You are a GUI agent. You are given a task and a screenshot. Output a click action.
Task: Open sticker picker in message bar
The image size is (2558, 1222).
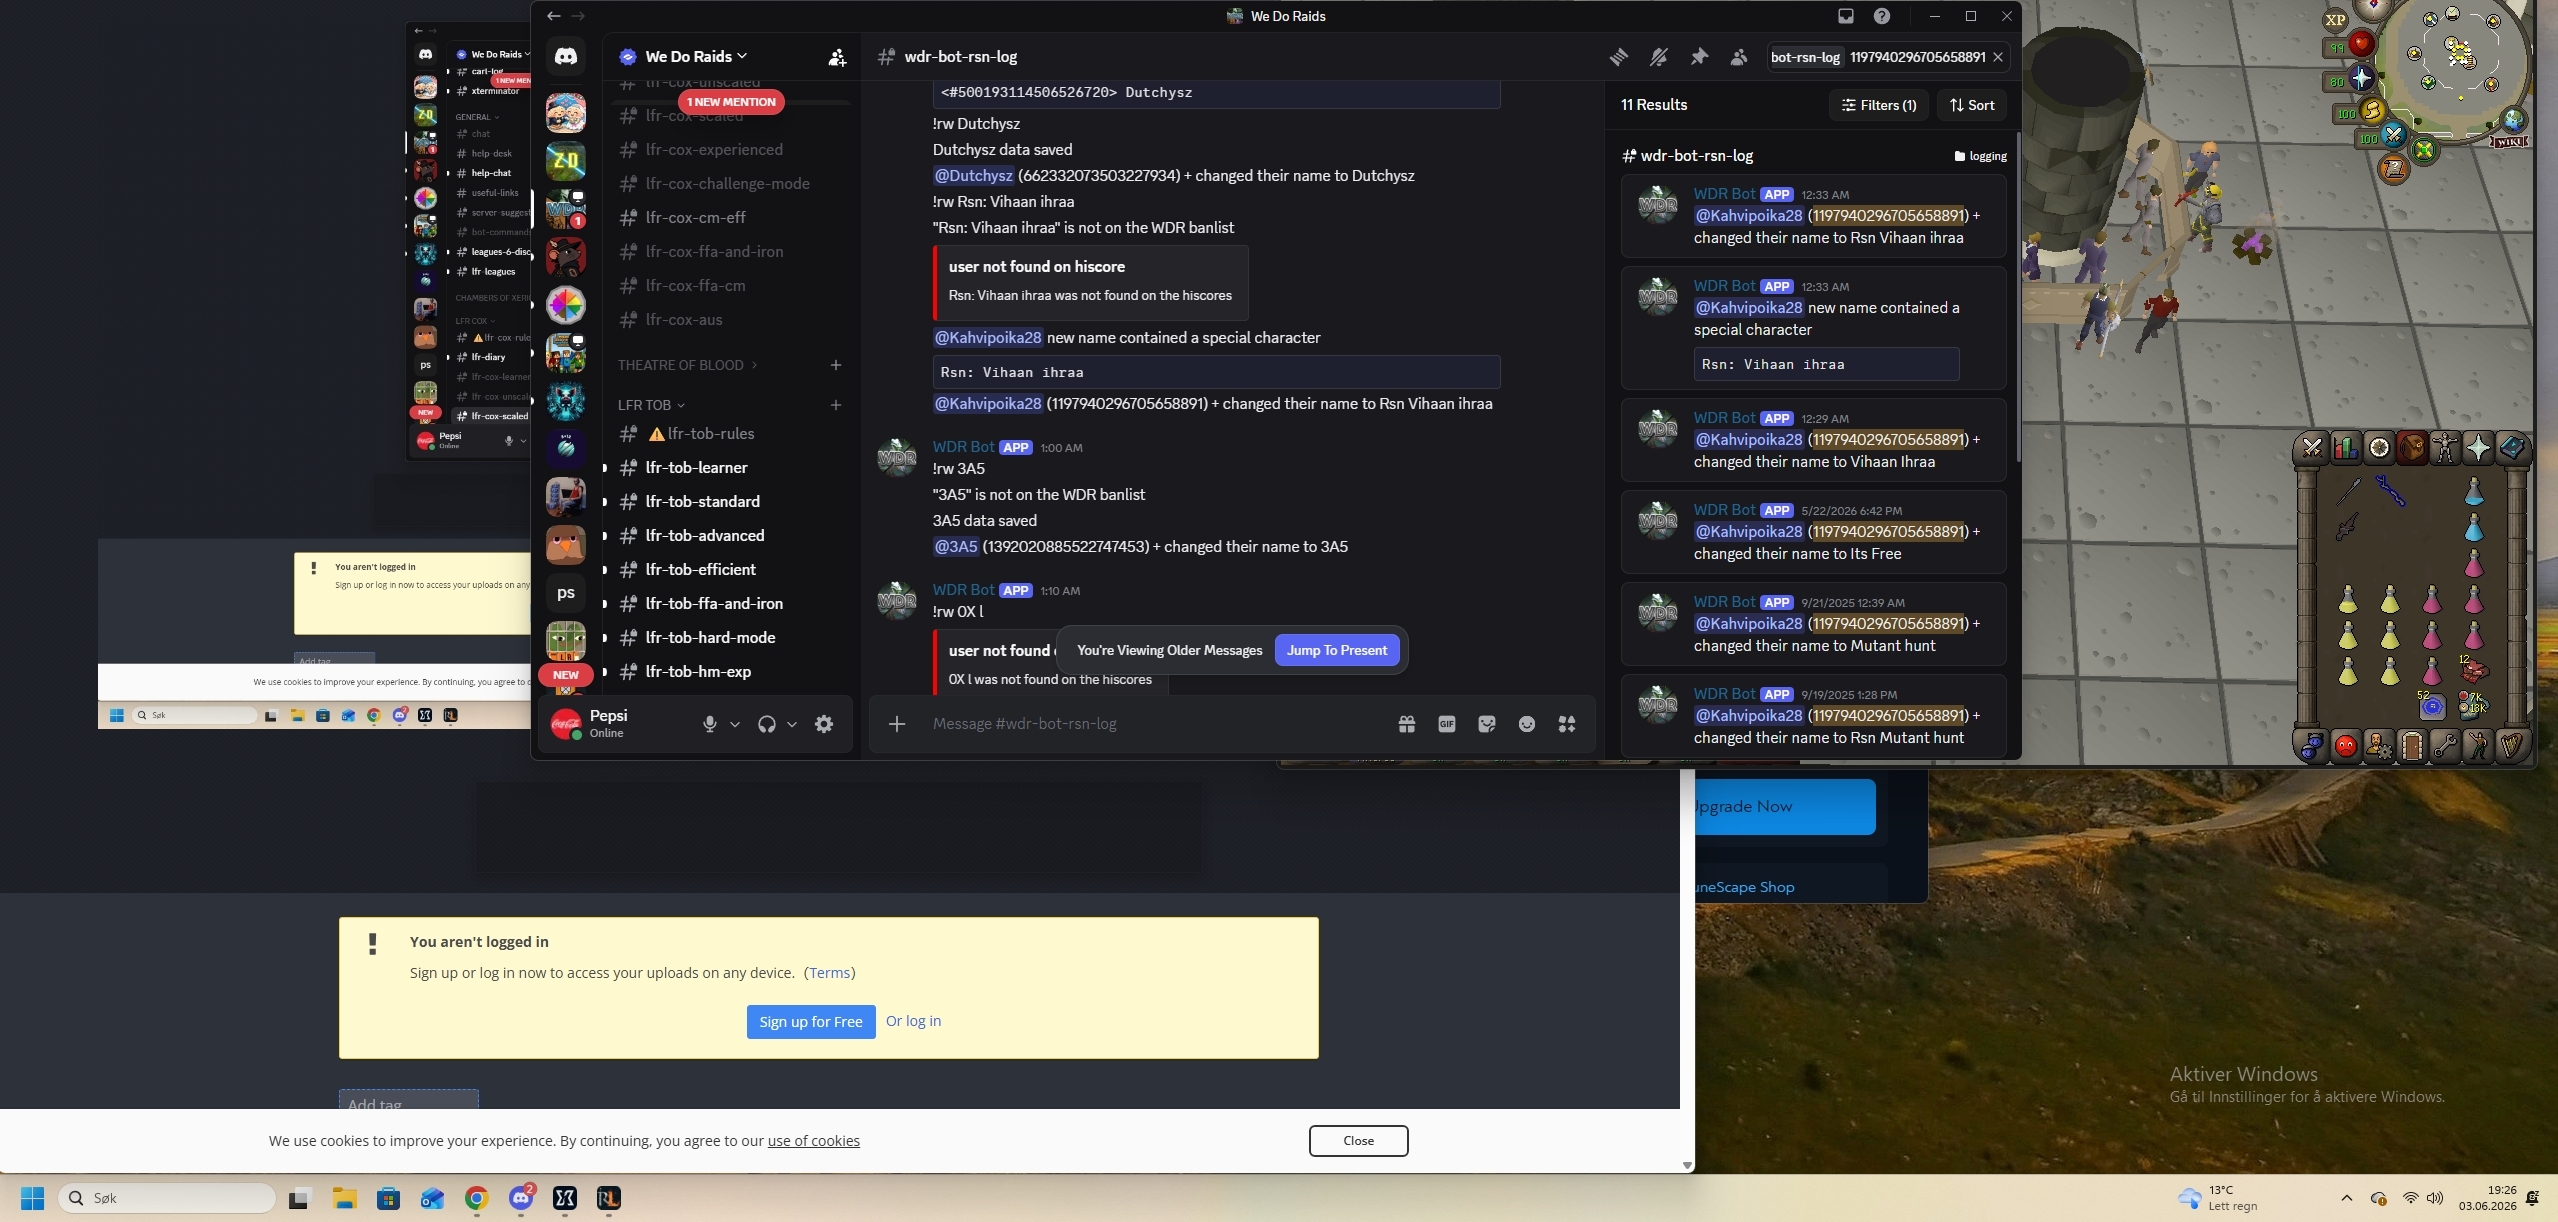tap(1487, 724)
